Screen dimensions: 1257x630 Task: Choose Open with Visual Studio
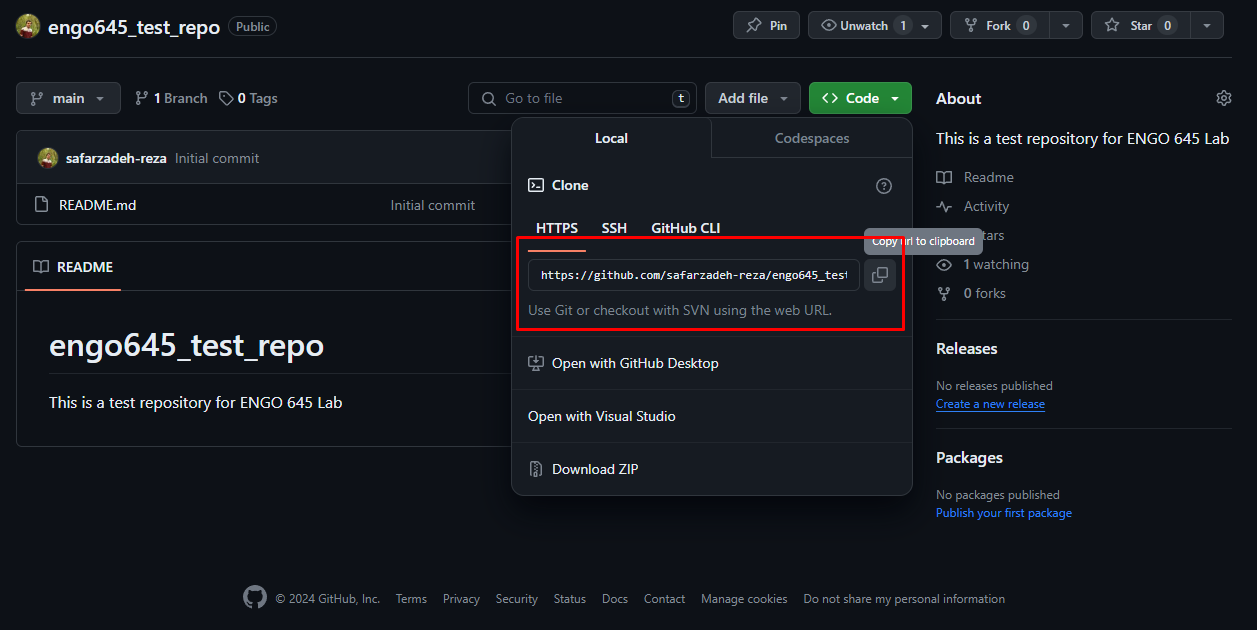pos(712,416)
